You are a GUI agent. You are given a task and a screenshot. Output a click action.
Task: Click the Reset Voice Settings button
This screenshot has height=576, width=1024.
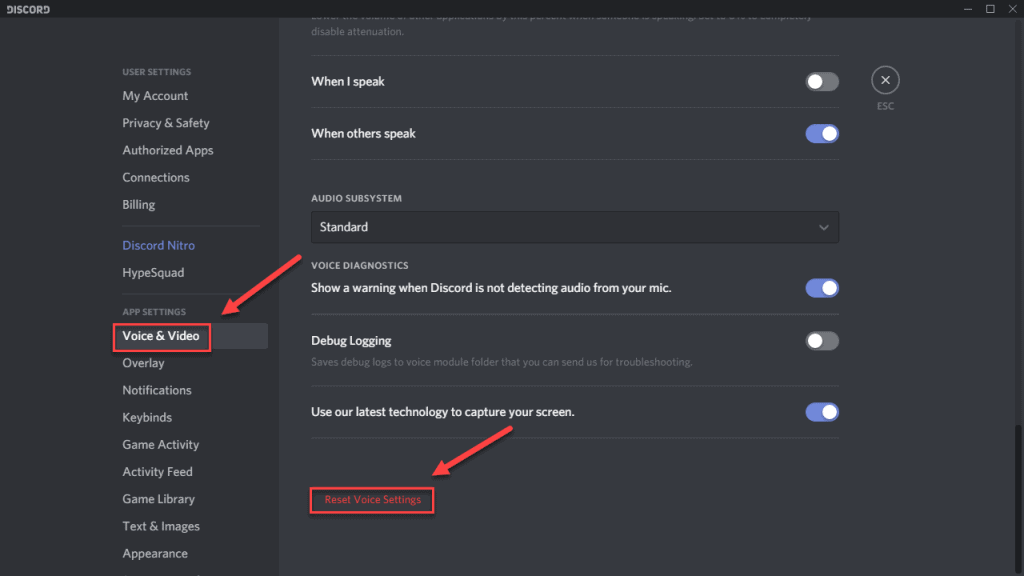pyautogui.click(x=371, y=500)
